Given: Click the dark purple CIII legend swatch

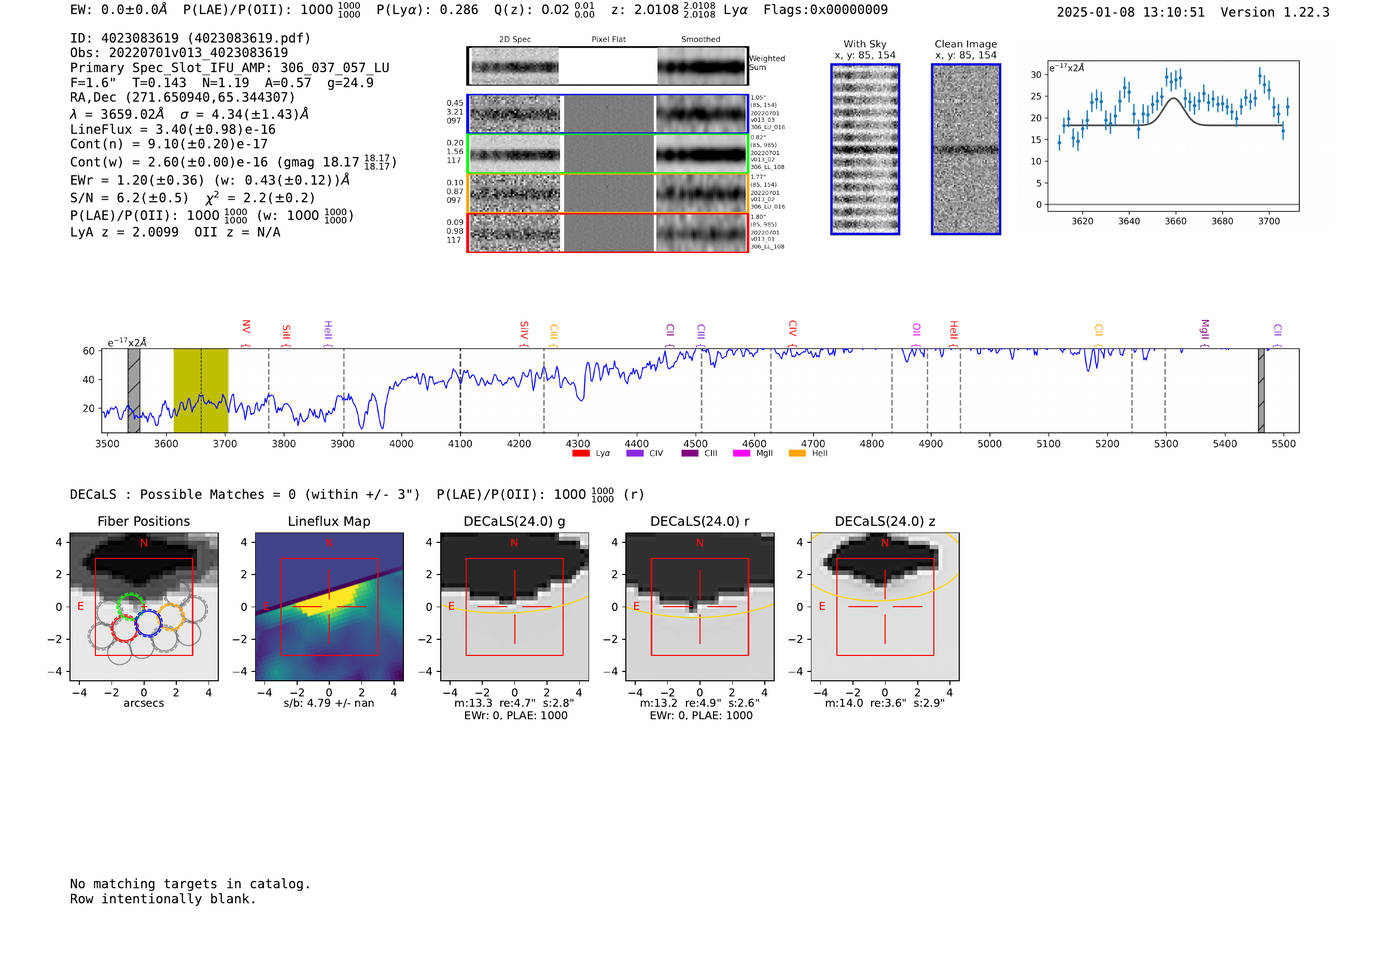Looking at the screenshot, I should tap(690, 453).
